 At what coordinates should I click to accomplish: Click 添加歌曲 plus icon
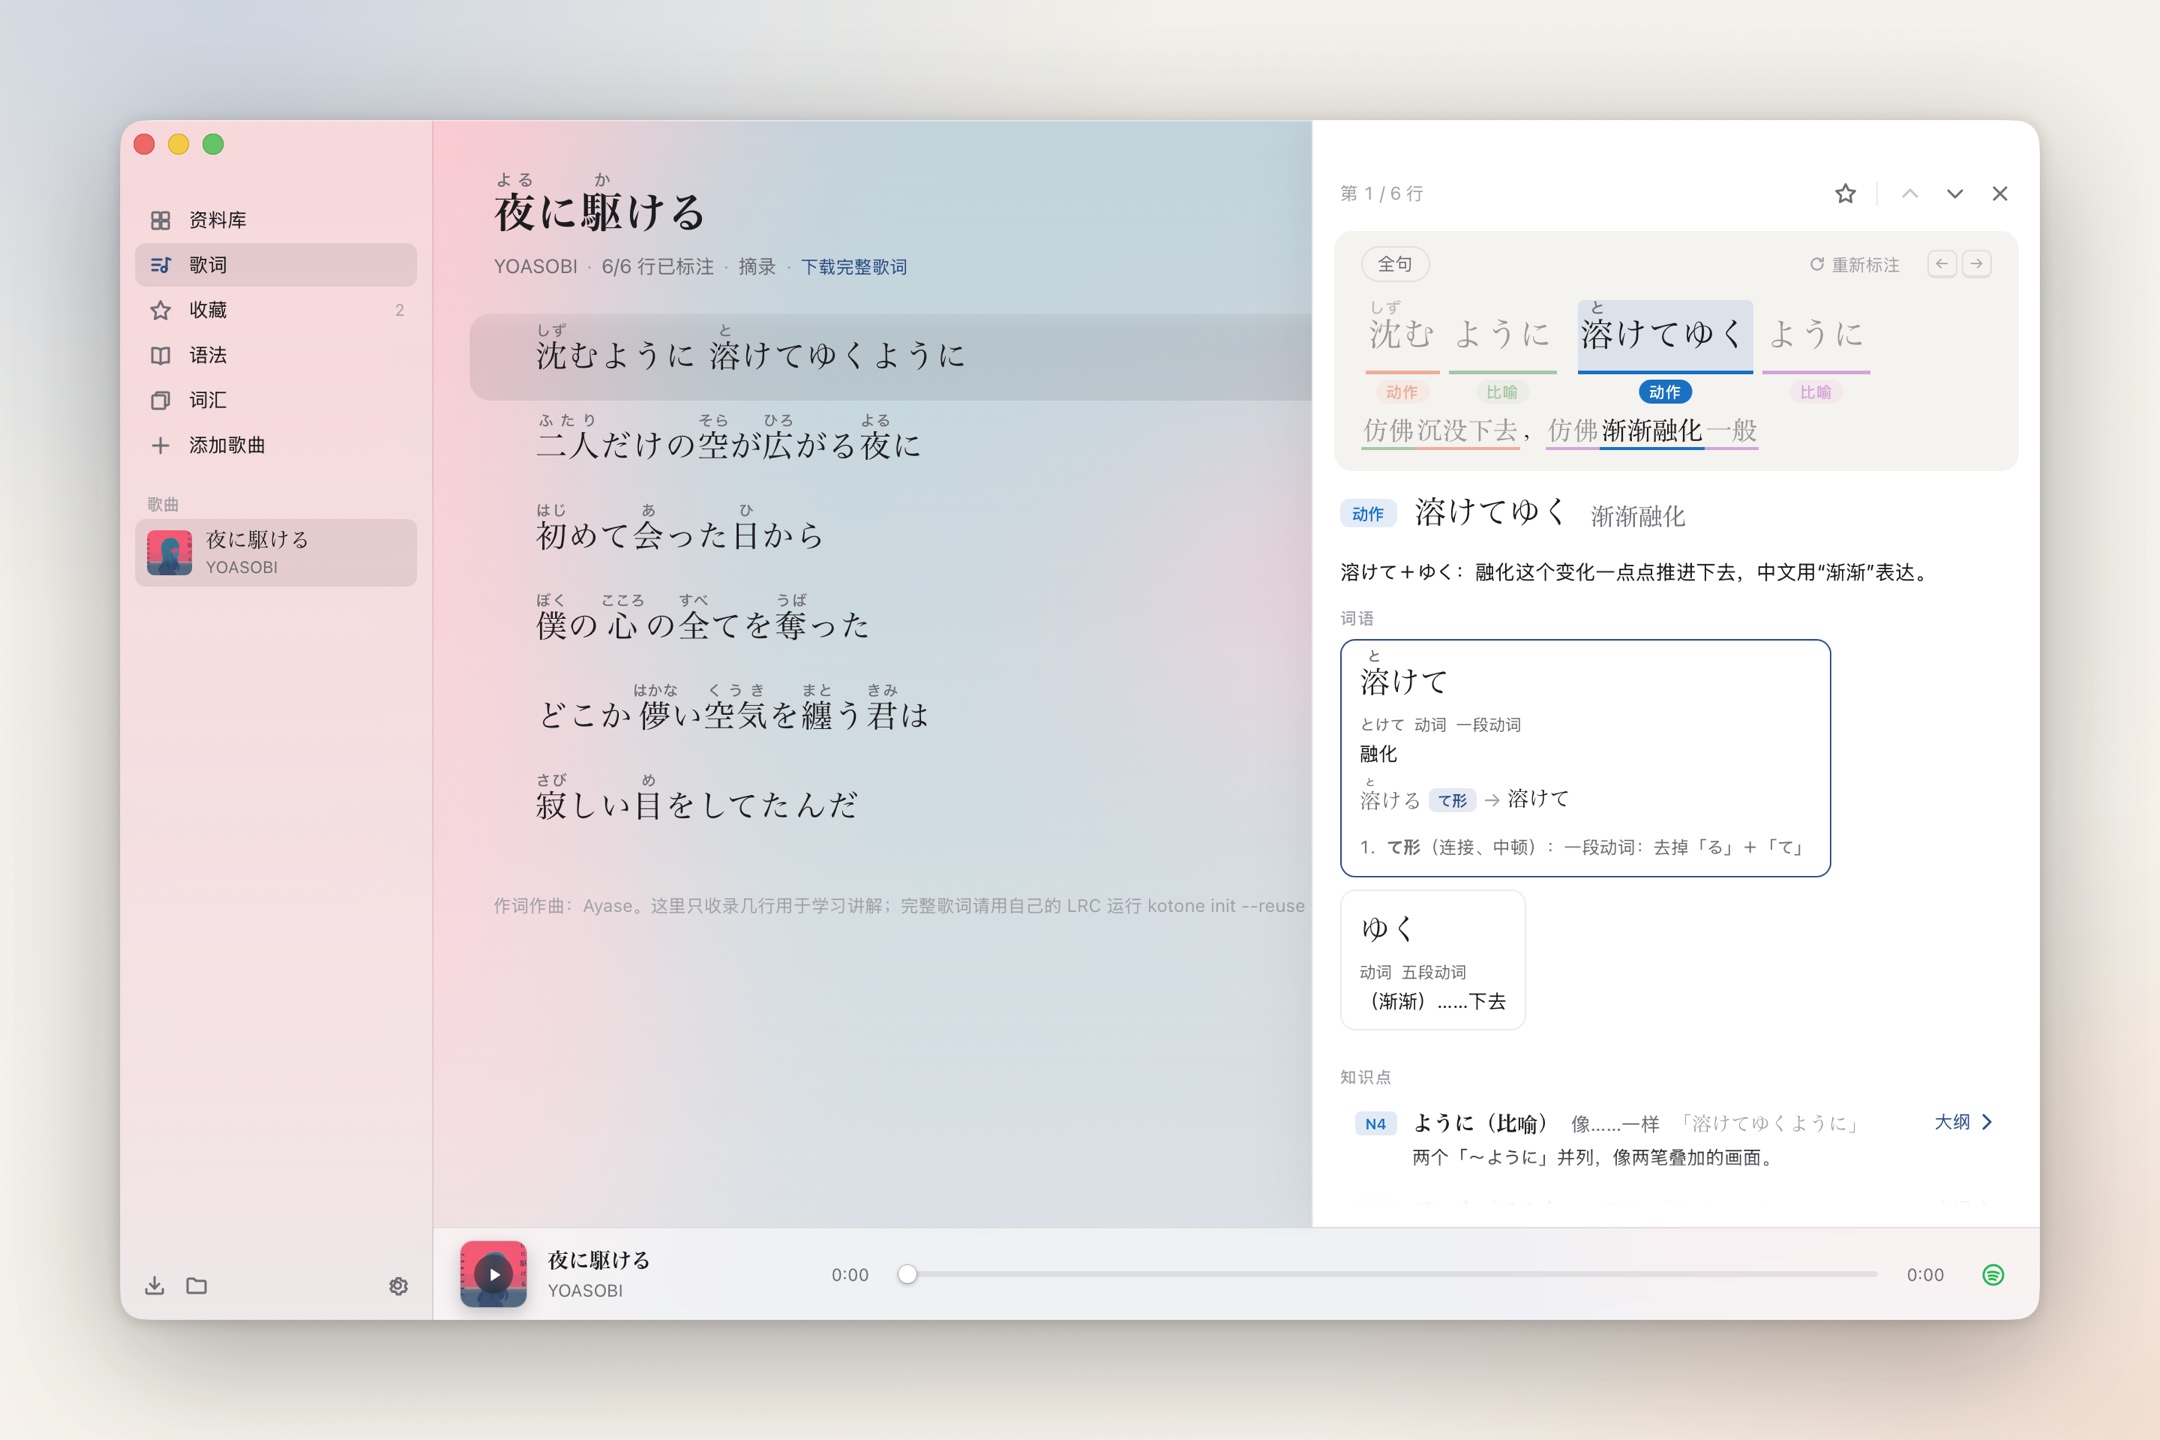tap(160, 445)
